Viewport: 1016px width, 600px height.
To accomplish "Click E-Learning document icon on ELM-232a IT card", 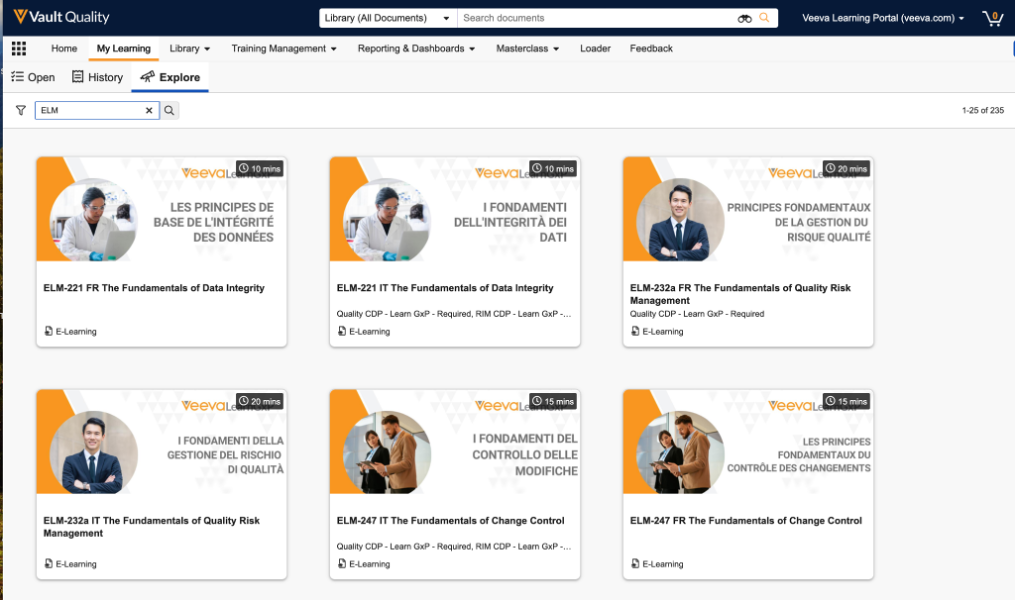I will [49, 564].
